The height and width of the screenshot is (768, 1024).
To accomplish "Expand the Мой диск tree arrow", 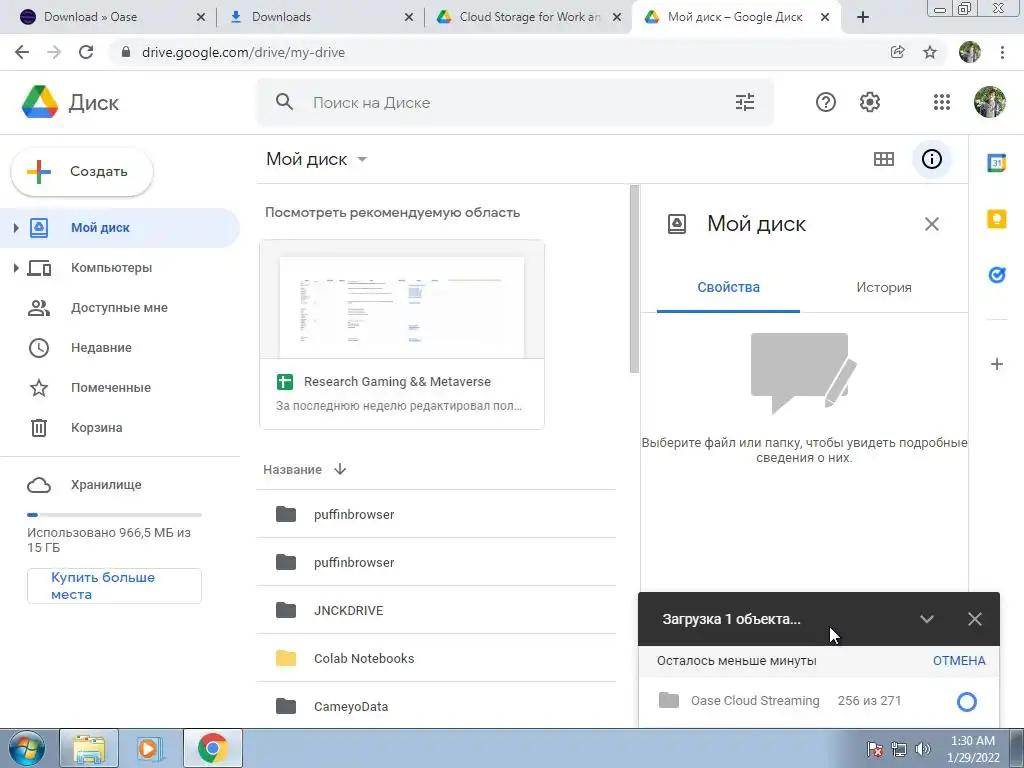I will click(x=16, y=227).
